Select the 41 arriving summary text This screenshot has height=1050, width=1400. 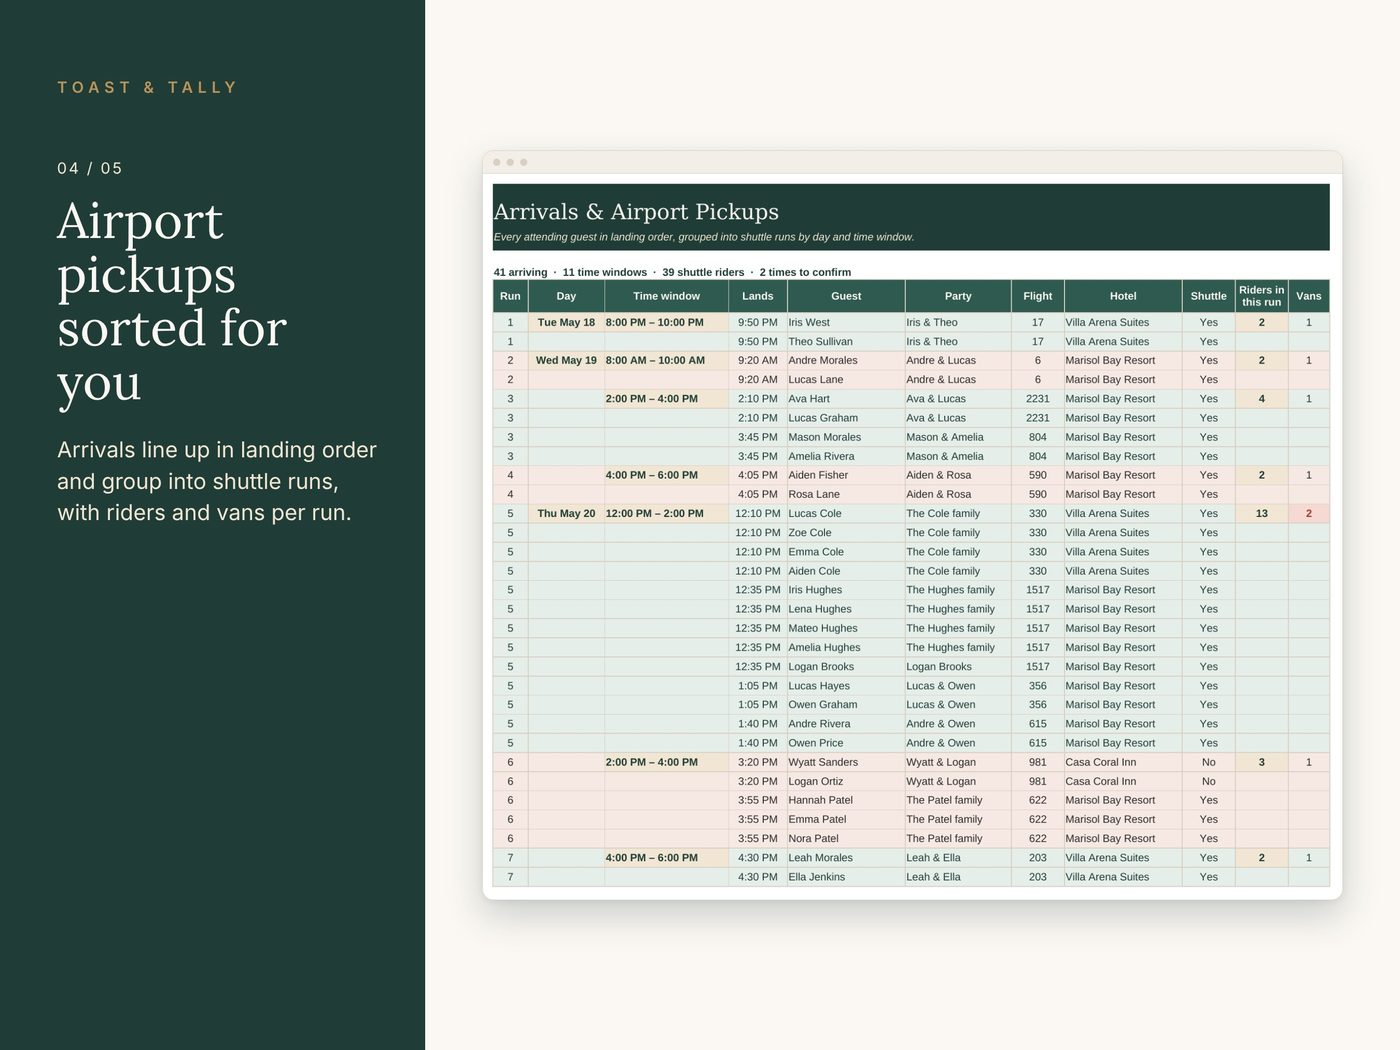520,272
